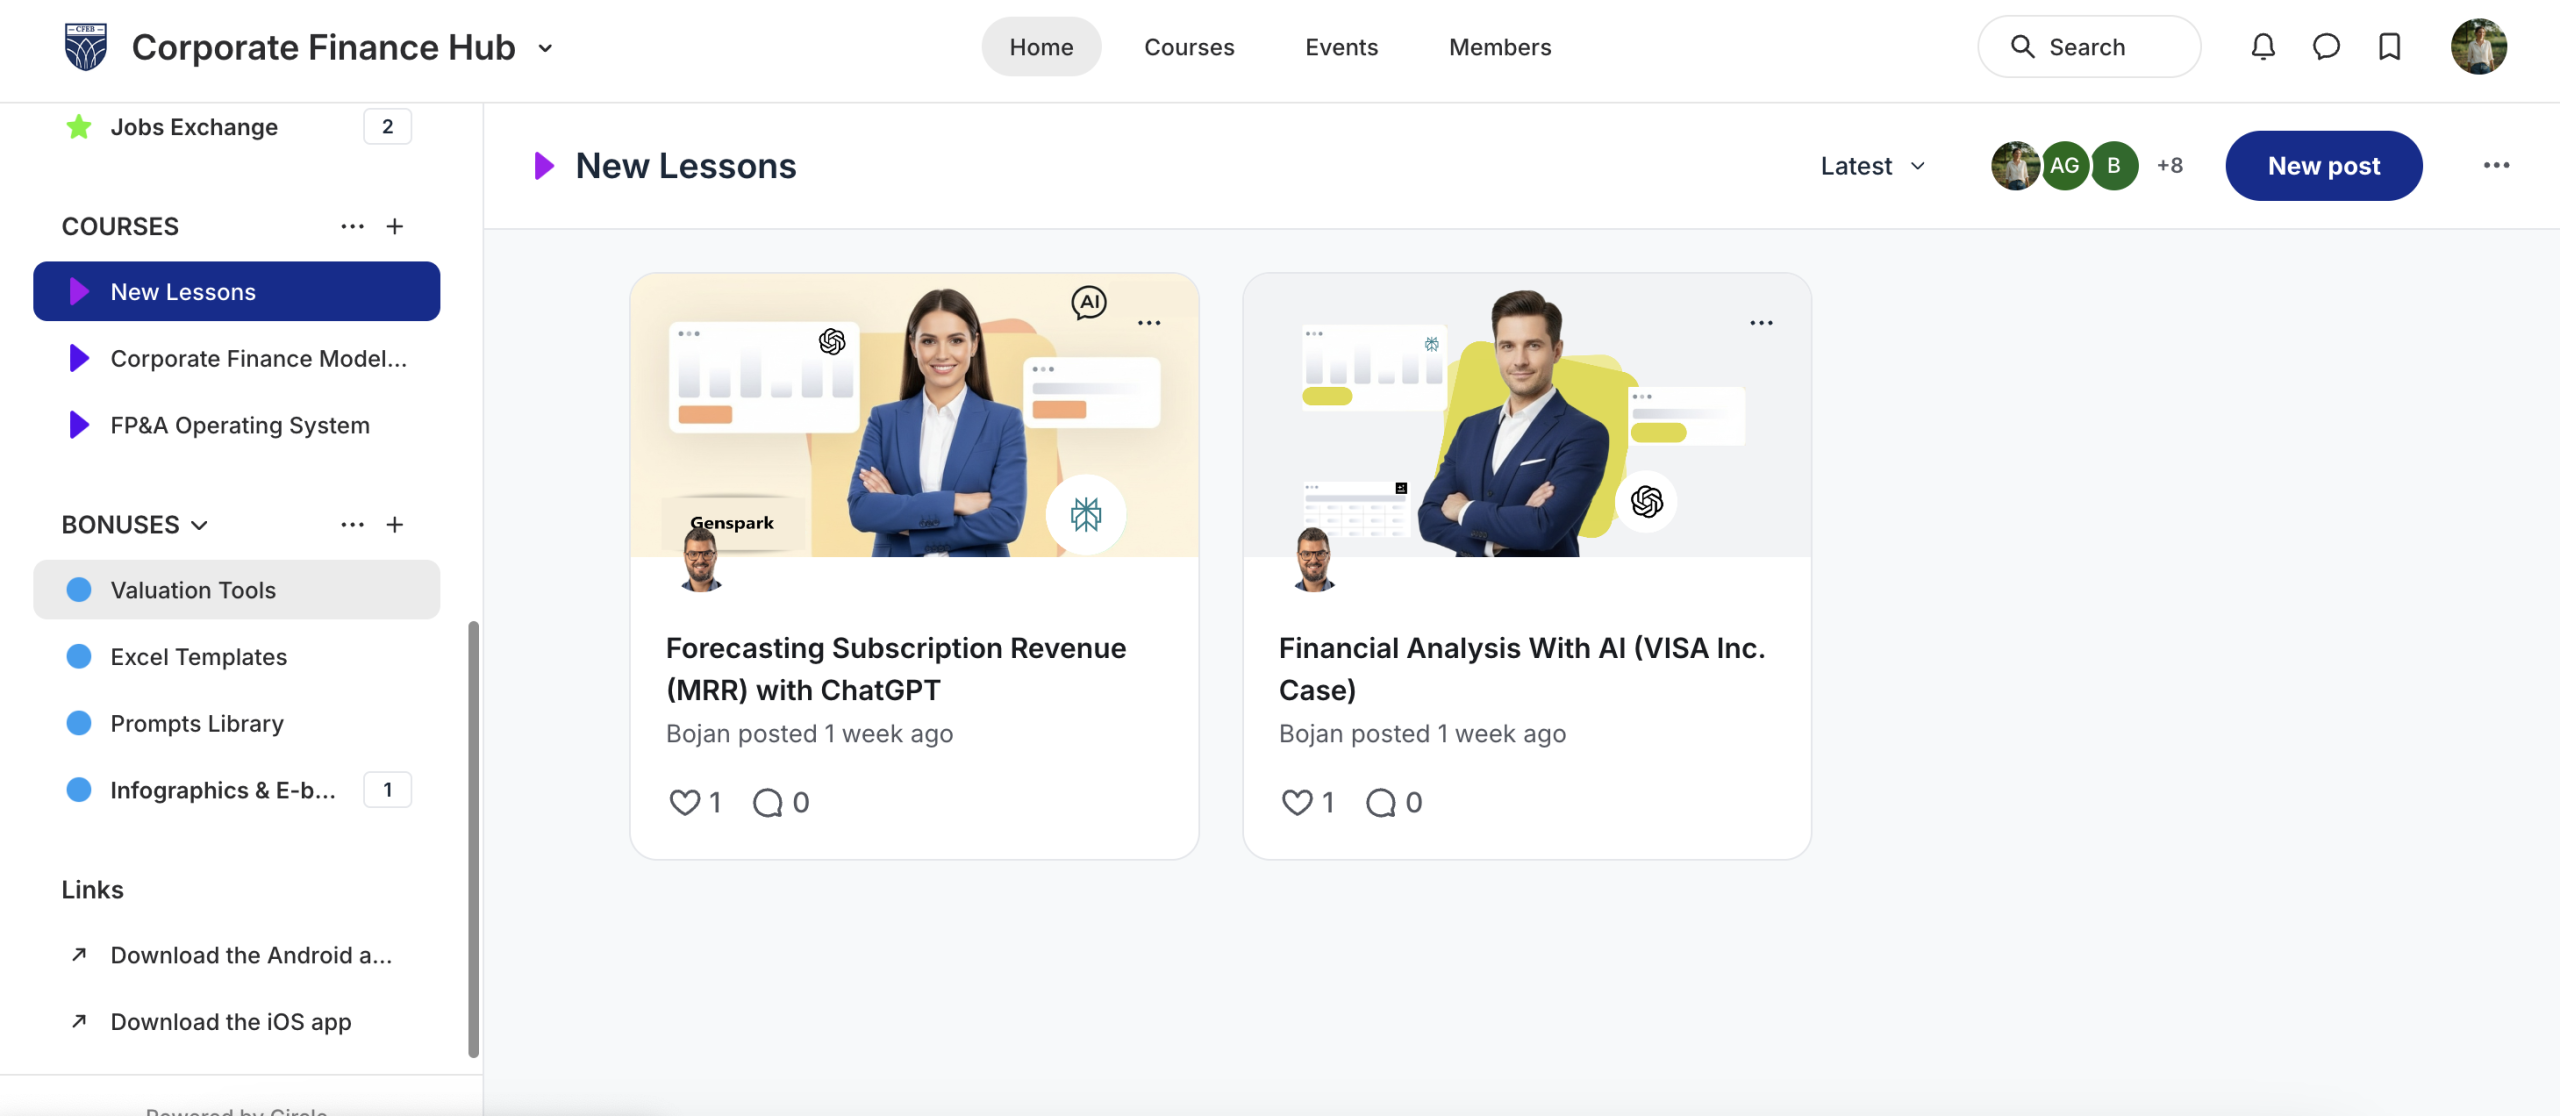Open three-dot menu on the VISA post card
The image size is (2560, 1116).
(1761, 323)
